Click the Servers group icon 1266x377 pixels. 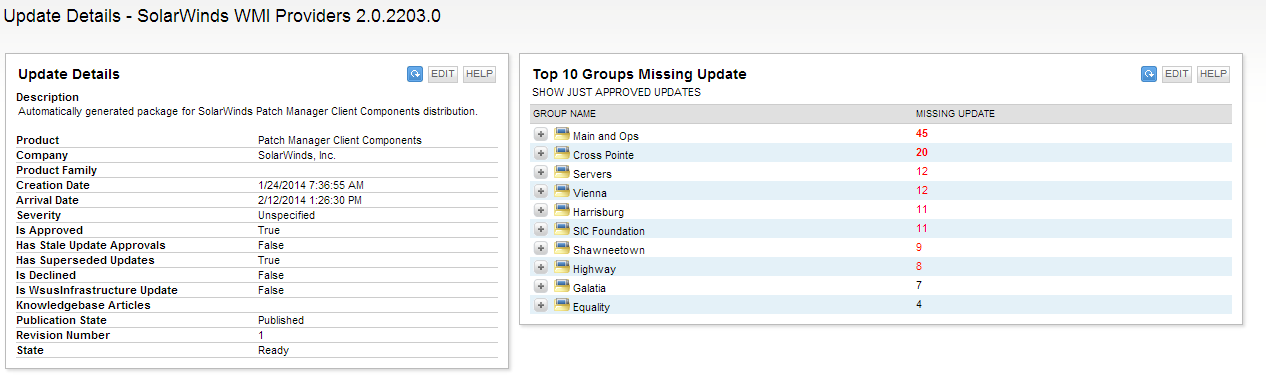[x=561, y=173]
